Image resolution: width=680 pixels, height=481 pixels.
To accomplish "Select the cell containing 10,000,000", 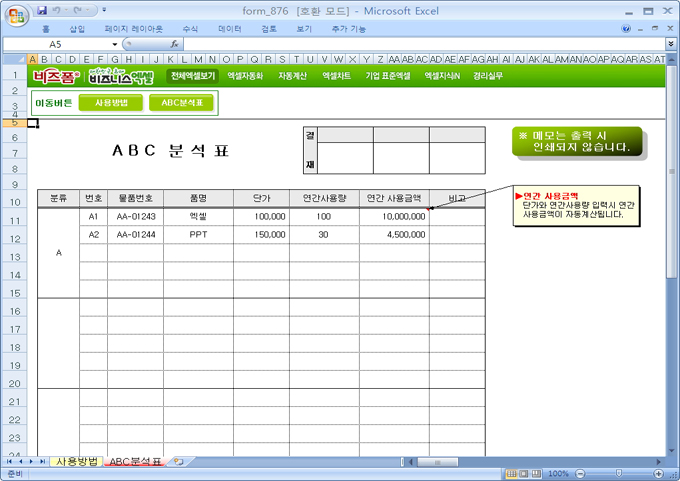I will point(394,216).
